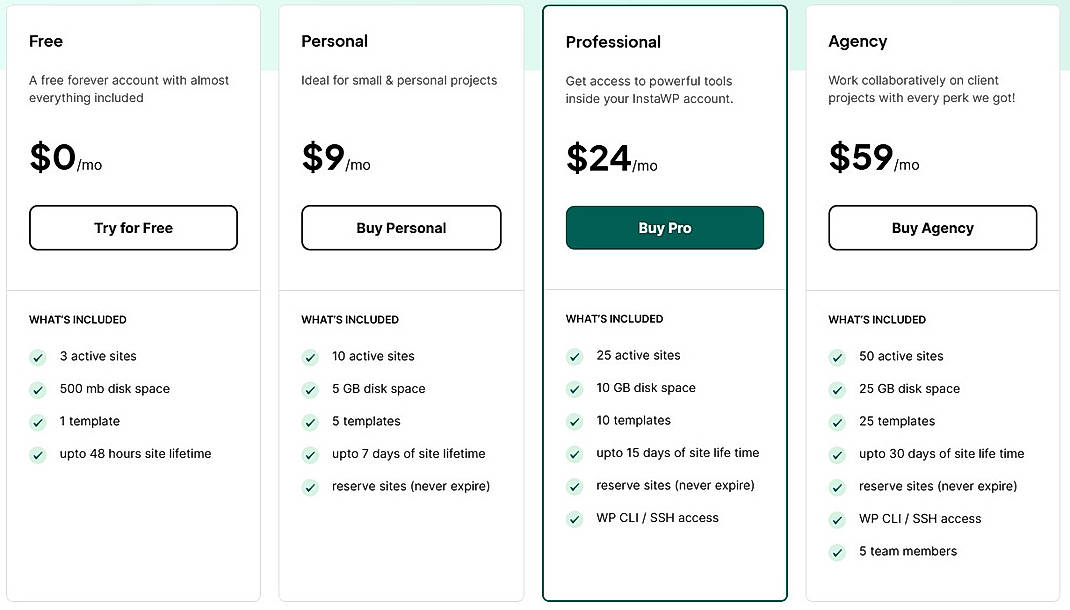Click the checkmark beside 3 active sites
The width and height of the screenshot is (1070, 610).
(38, 357)
